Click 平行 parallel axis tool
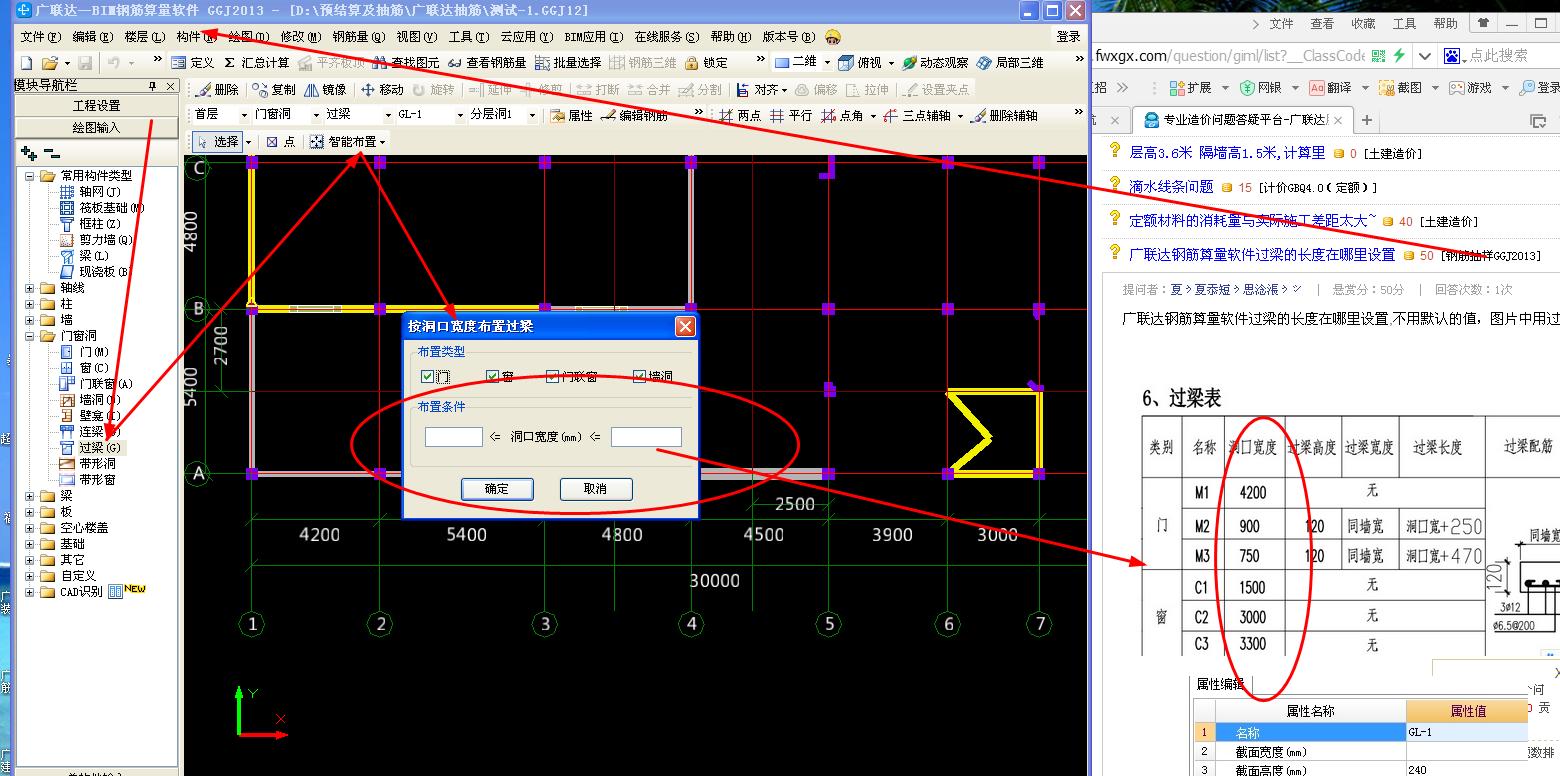This screenshot has height=776, width=1560. pos(791,115)
